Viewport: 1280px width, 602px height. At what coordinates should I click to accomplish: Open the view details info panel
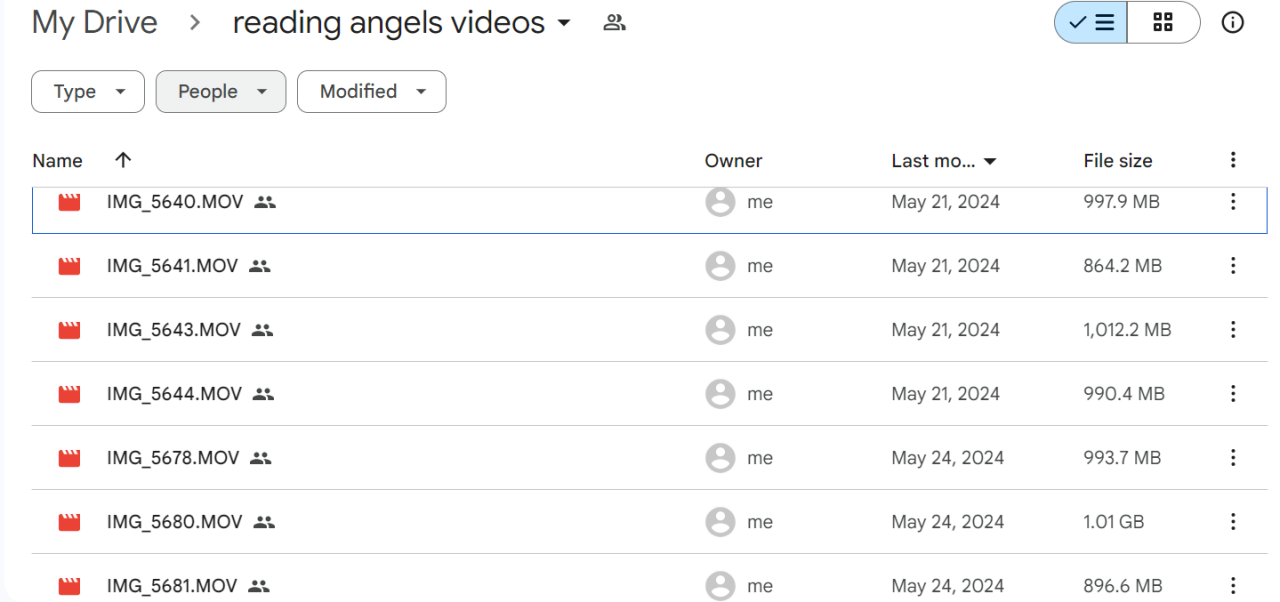click(1233, 23)
